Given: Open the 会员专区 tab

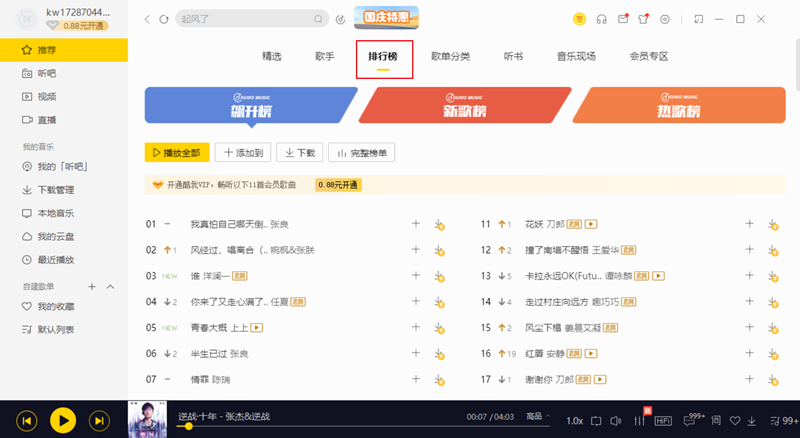Looking at the screenshot, I should coord(648,56).
